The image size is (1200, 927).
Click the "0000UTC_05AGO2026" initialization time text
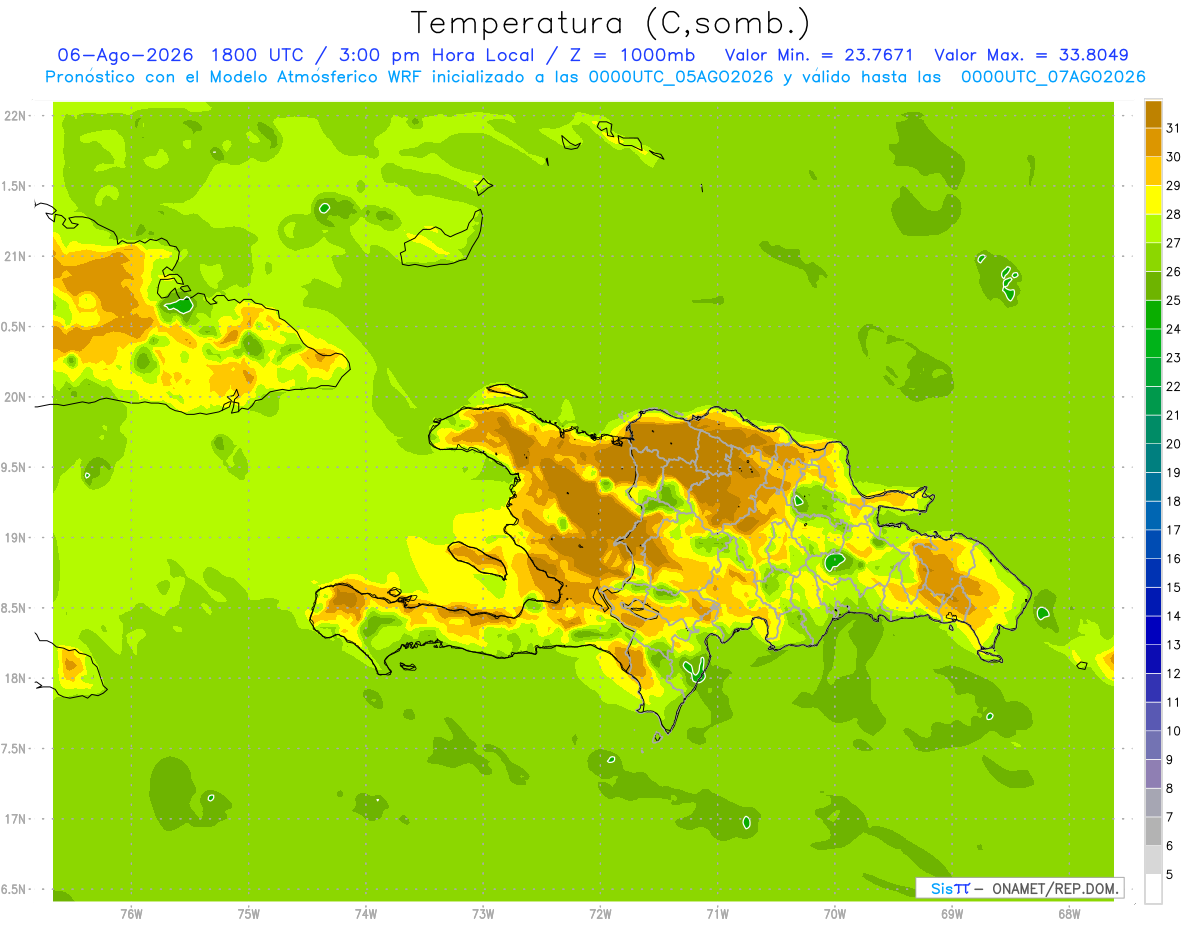tap(682, 77)
